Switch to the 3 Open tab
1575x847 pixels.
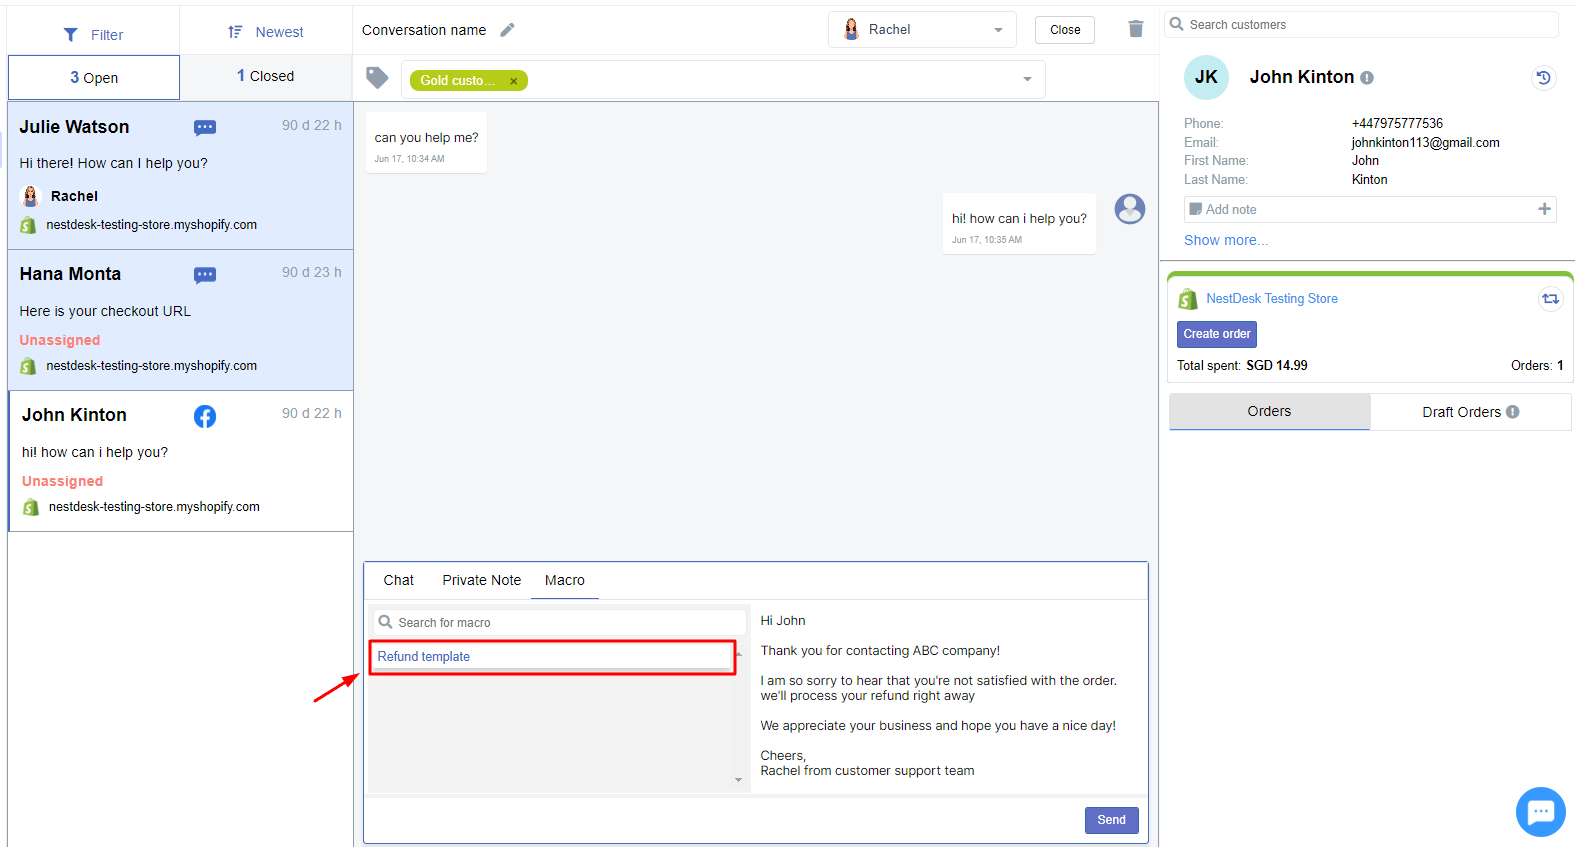[94, 77]
